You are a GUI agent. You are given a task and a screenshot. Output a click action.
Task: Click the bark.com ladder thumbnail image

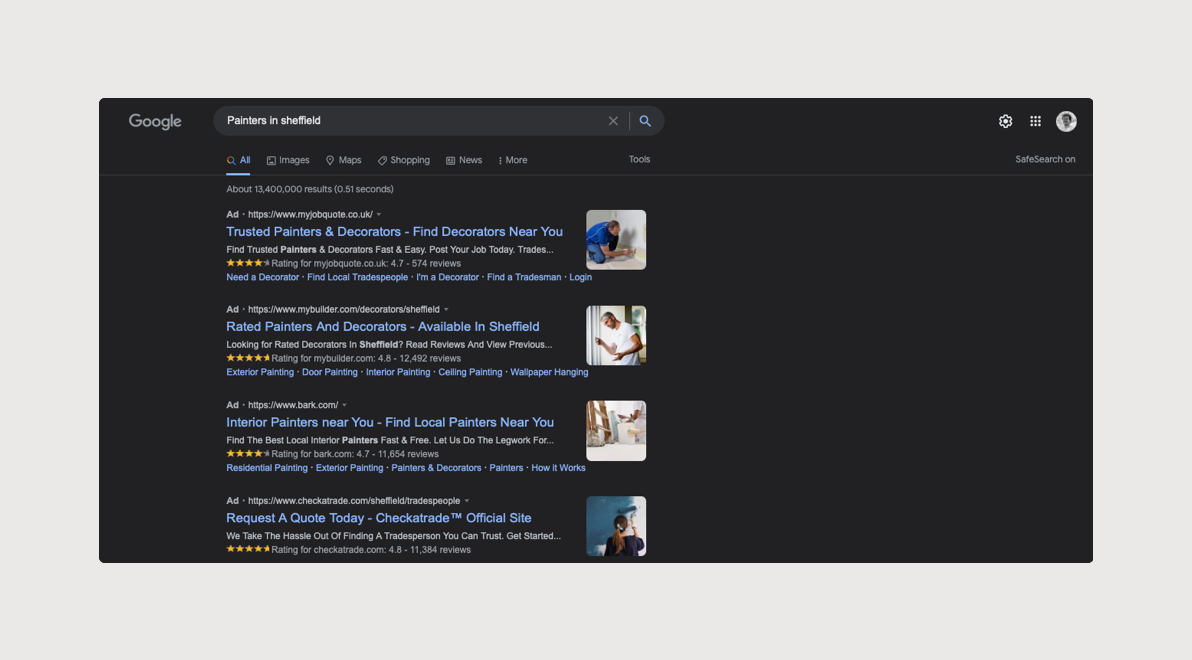coord(616,431)
